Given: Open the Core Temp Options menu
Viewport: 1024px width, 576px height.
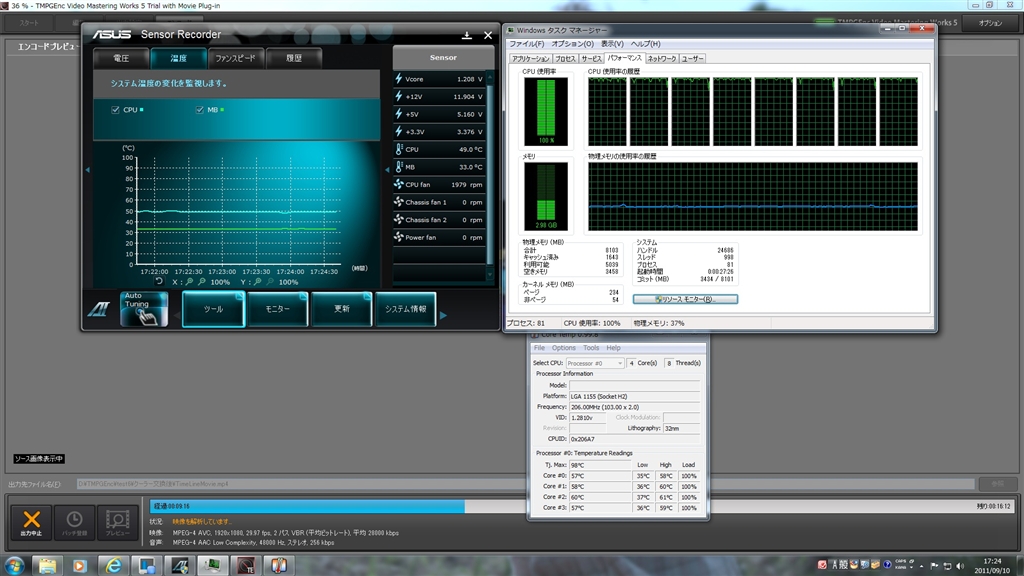Looking at the screenshot, I should click(564, 348).
